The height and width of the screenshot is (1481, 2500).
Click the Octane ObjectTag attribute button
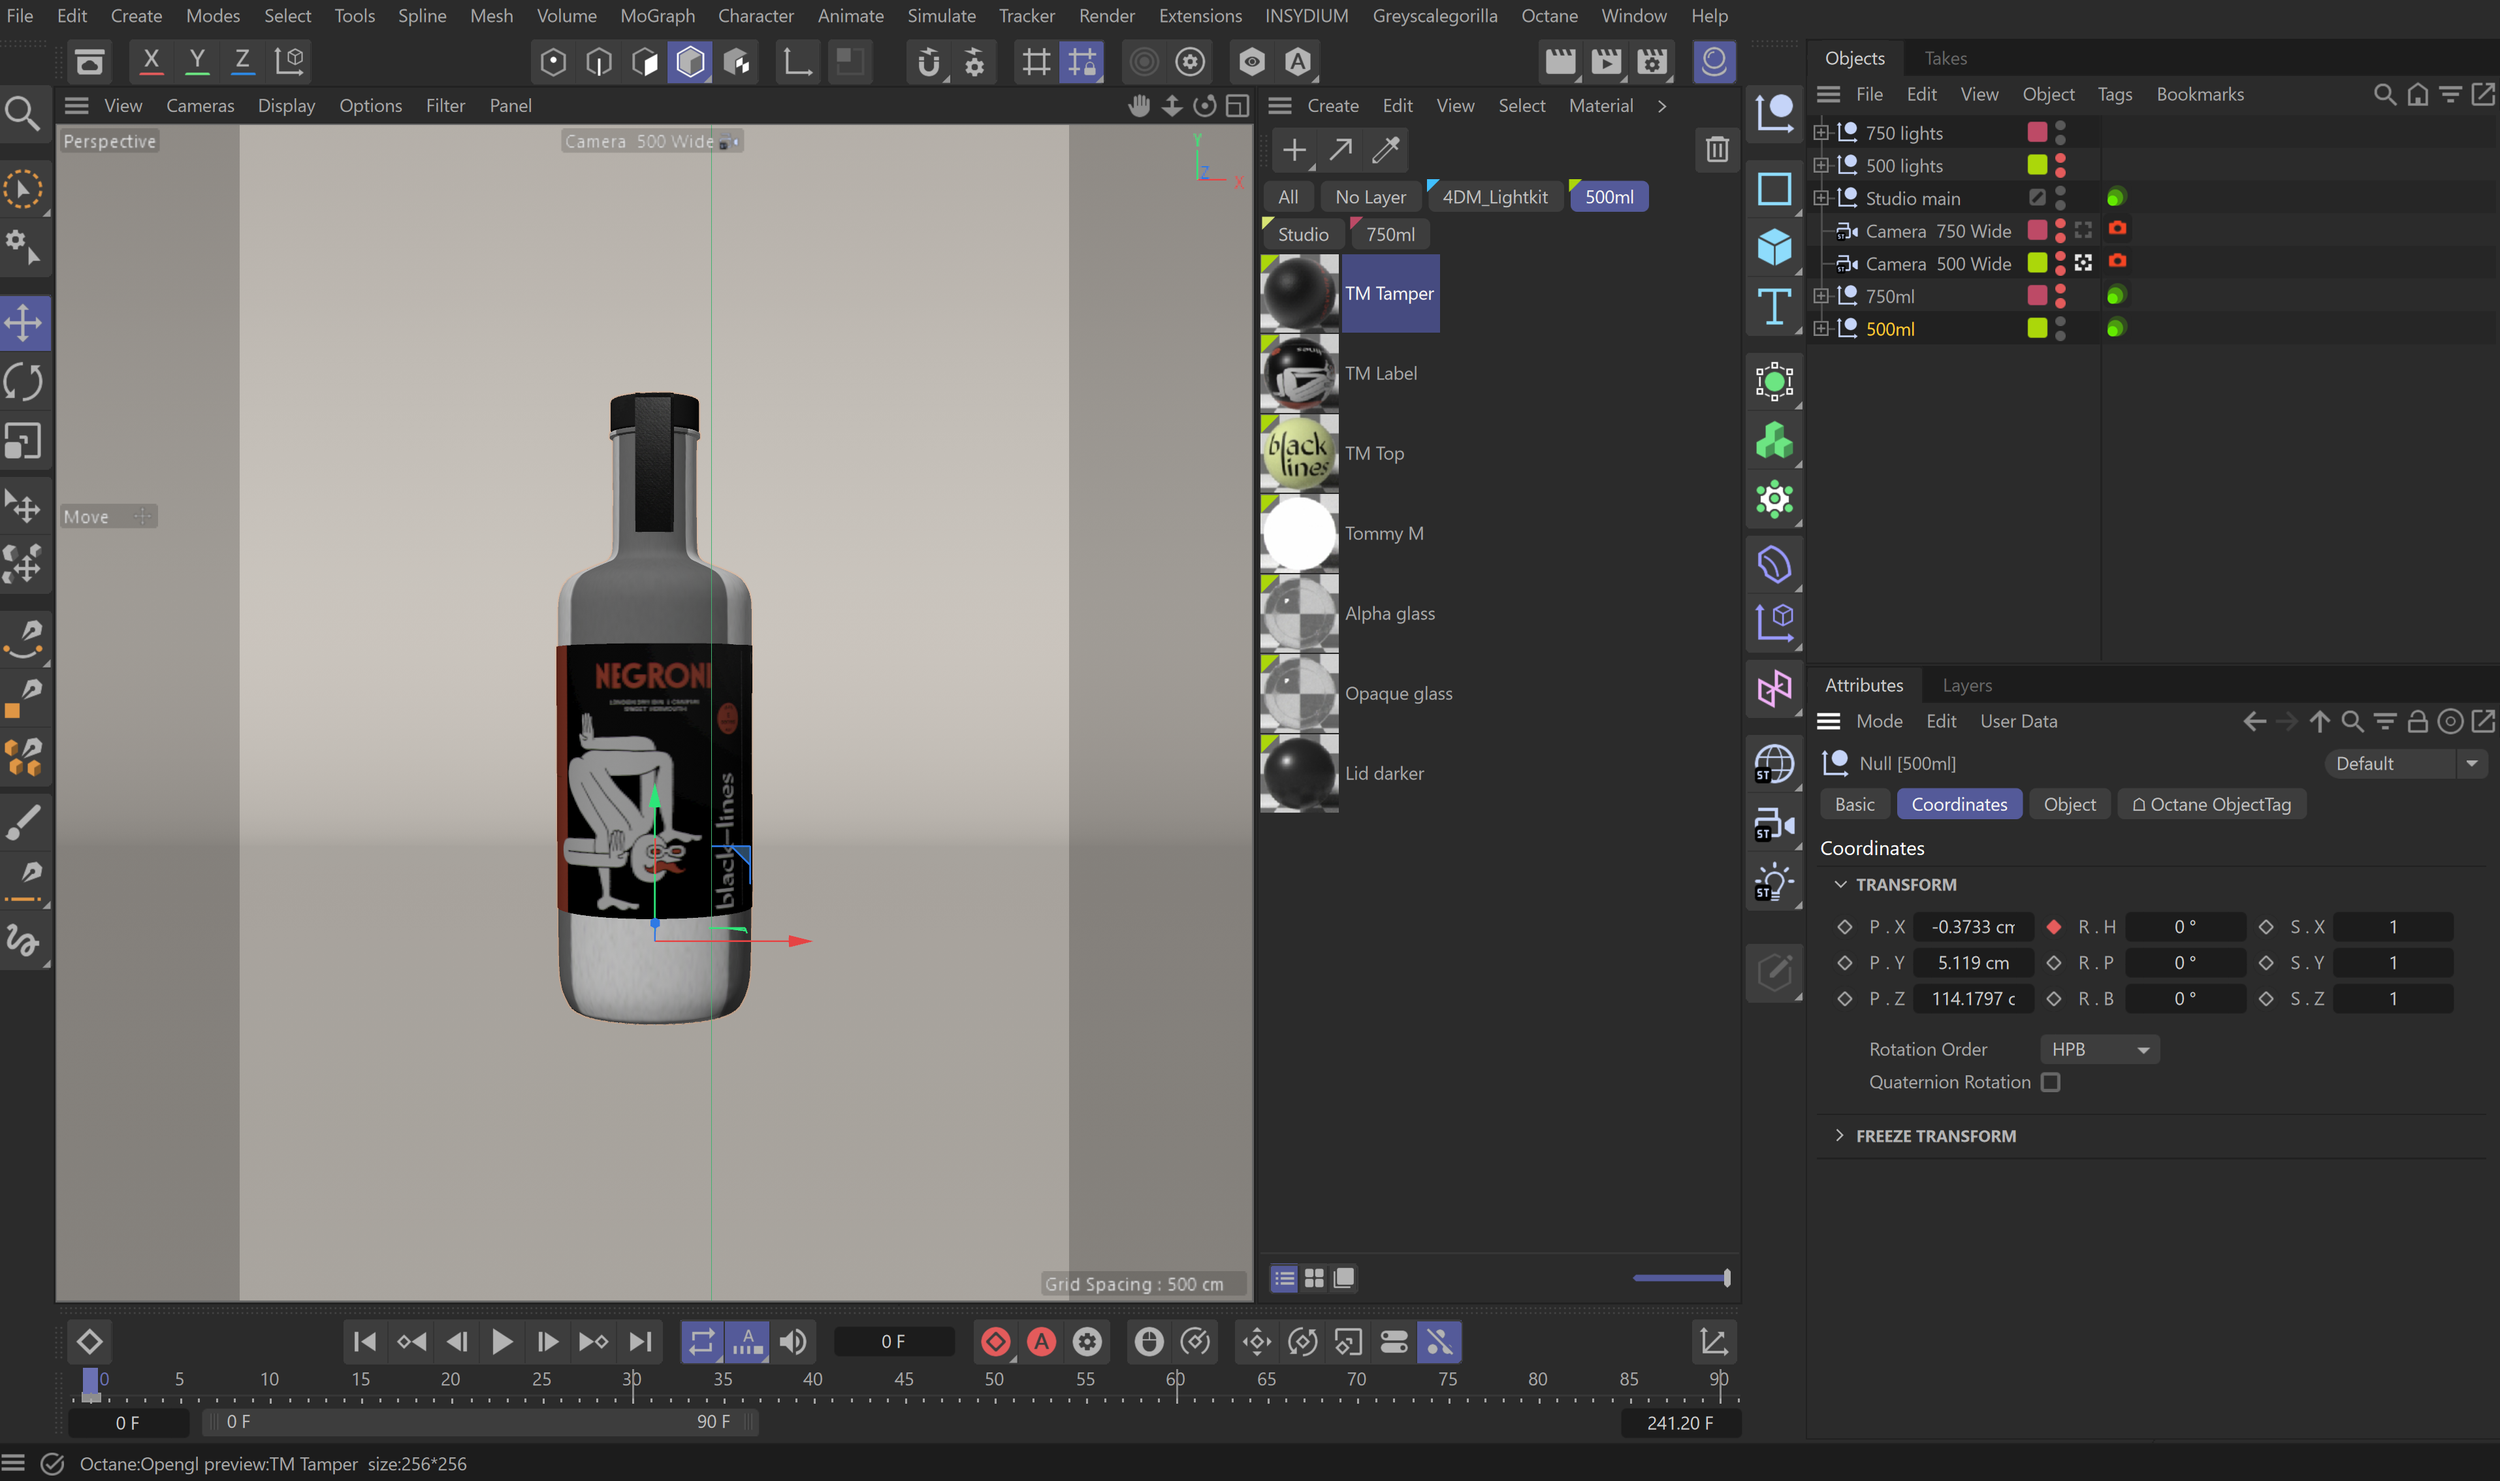pos(2210,804)
